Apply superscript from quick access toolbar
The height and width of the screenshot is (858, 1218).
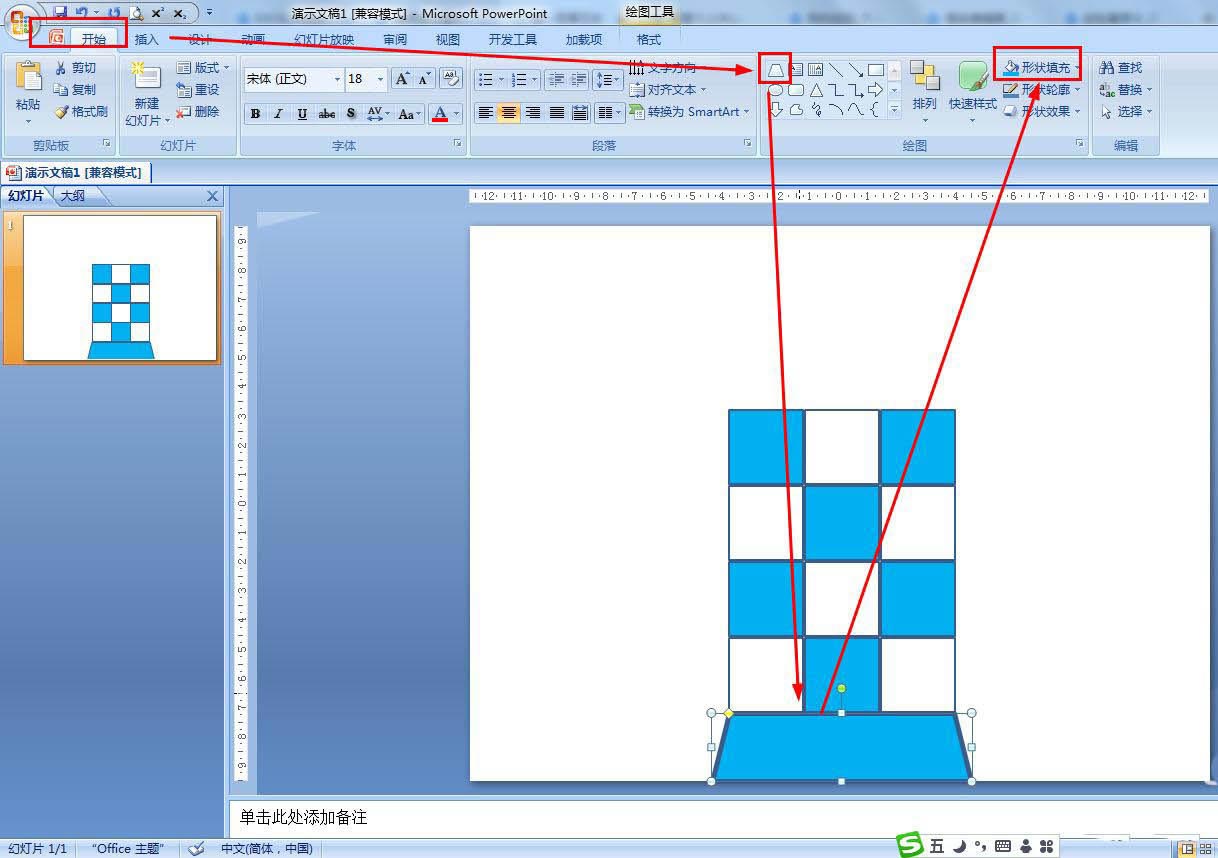pyautogui.click(x=157, y=13)
